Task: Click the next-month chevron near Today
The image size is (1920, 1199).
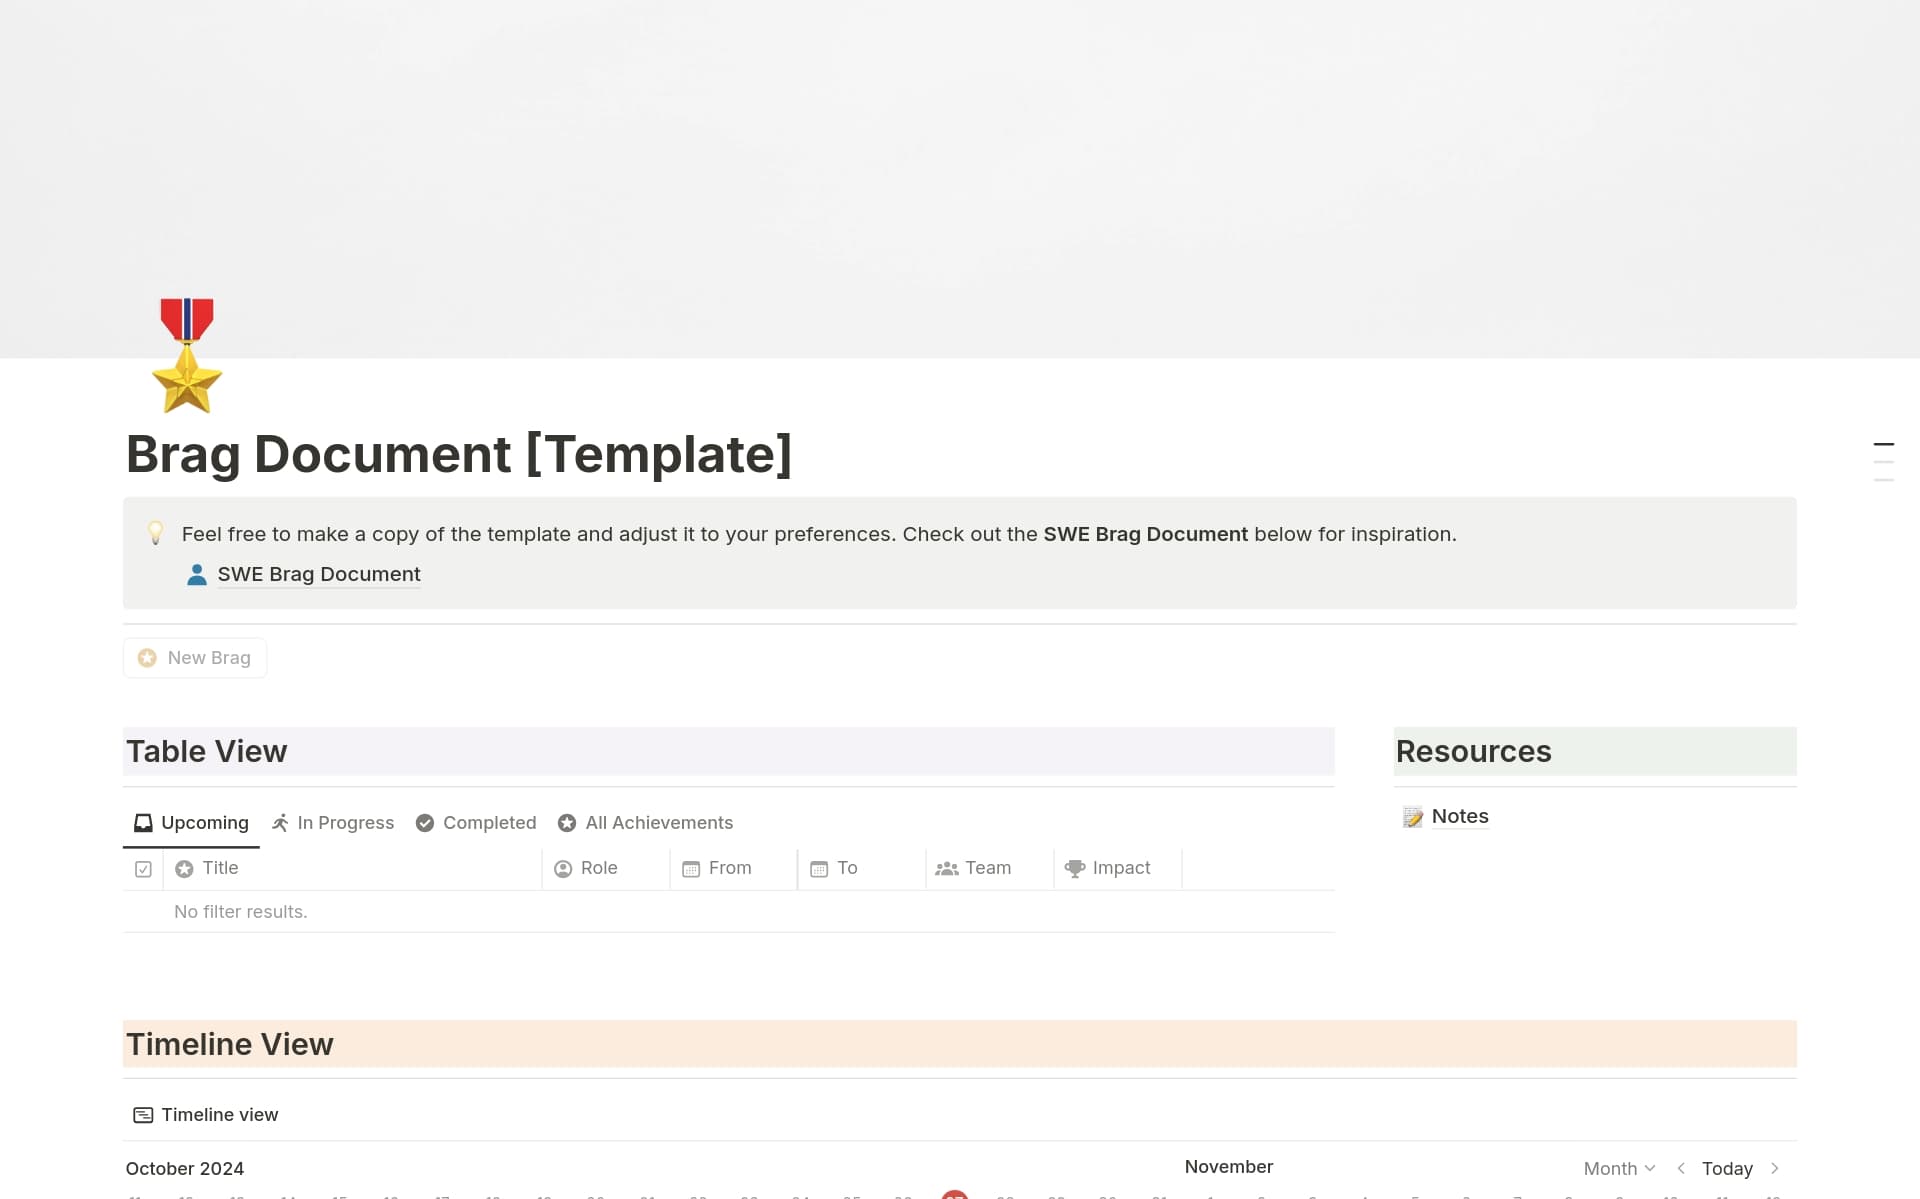Action: click(1776, 1167)
